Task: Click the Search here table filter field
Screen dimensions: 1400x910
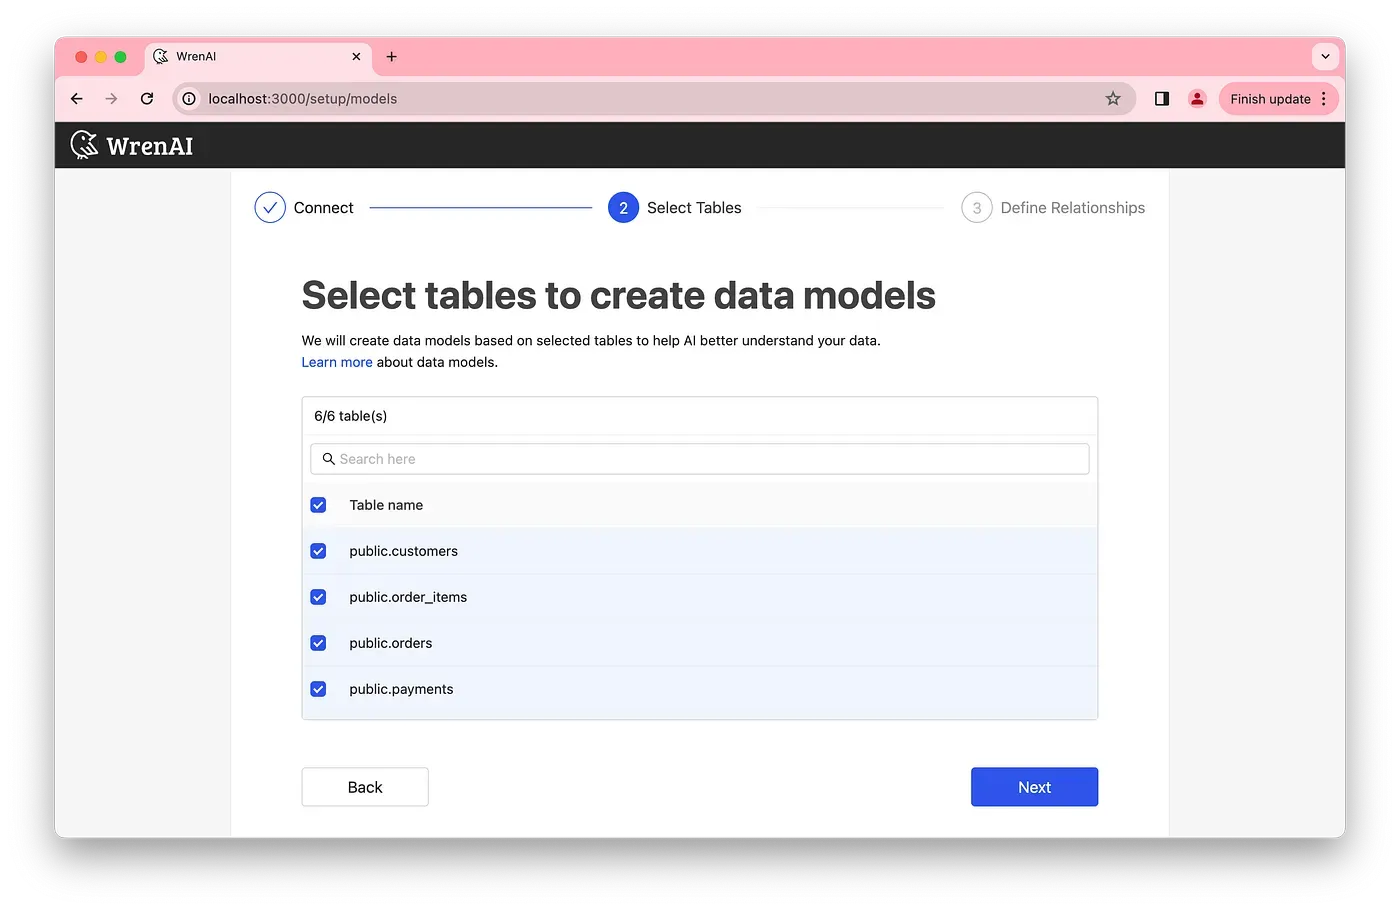Action: pos(700,459)
